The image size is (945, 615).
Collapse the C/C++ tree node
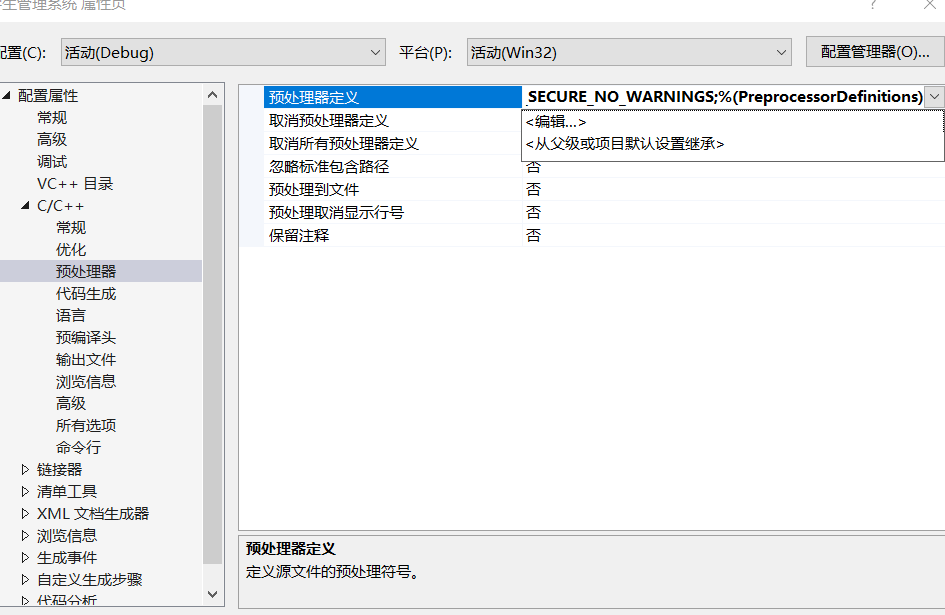25,206
